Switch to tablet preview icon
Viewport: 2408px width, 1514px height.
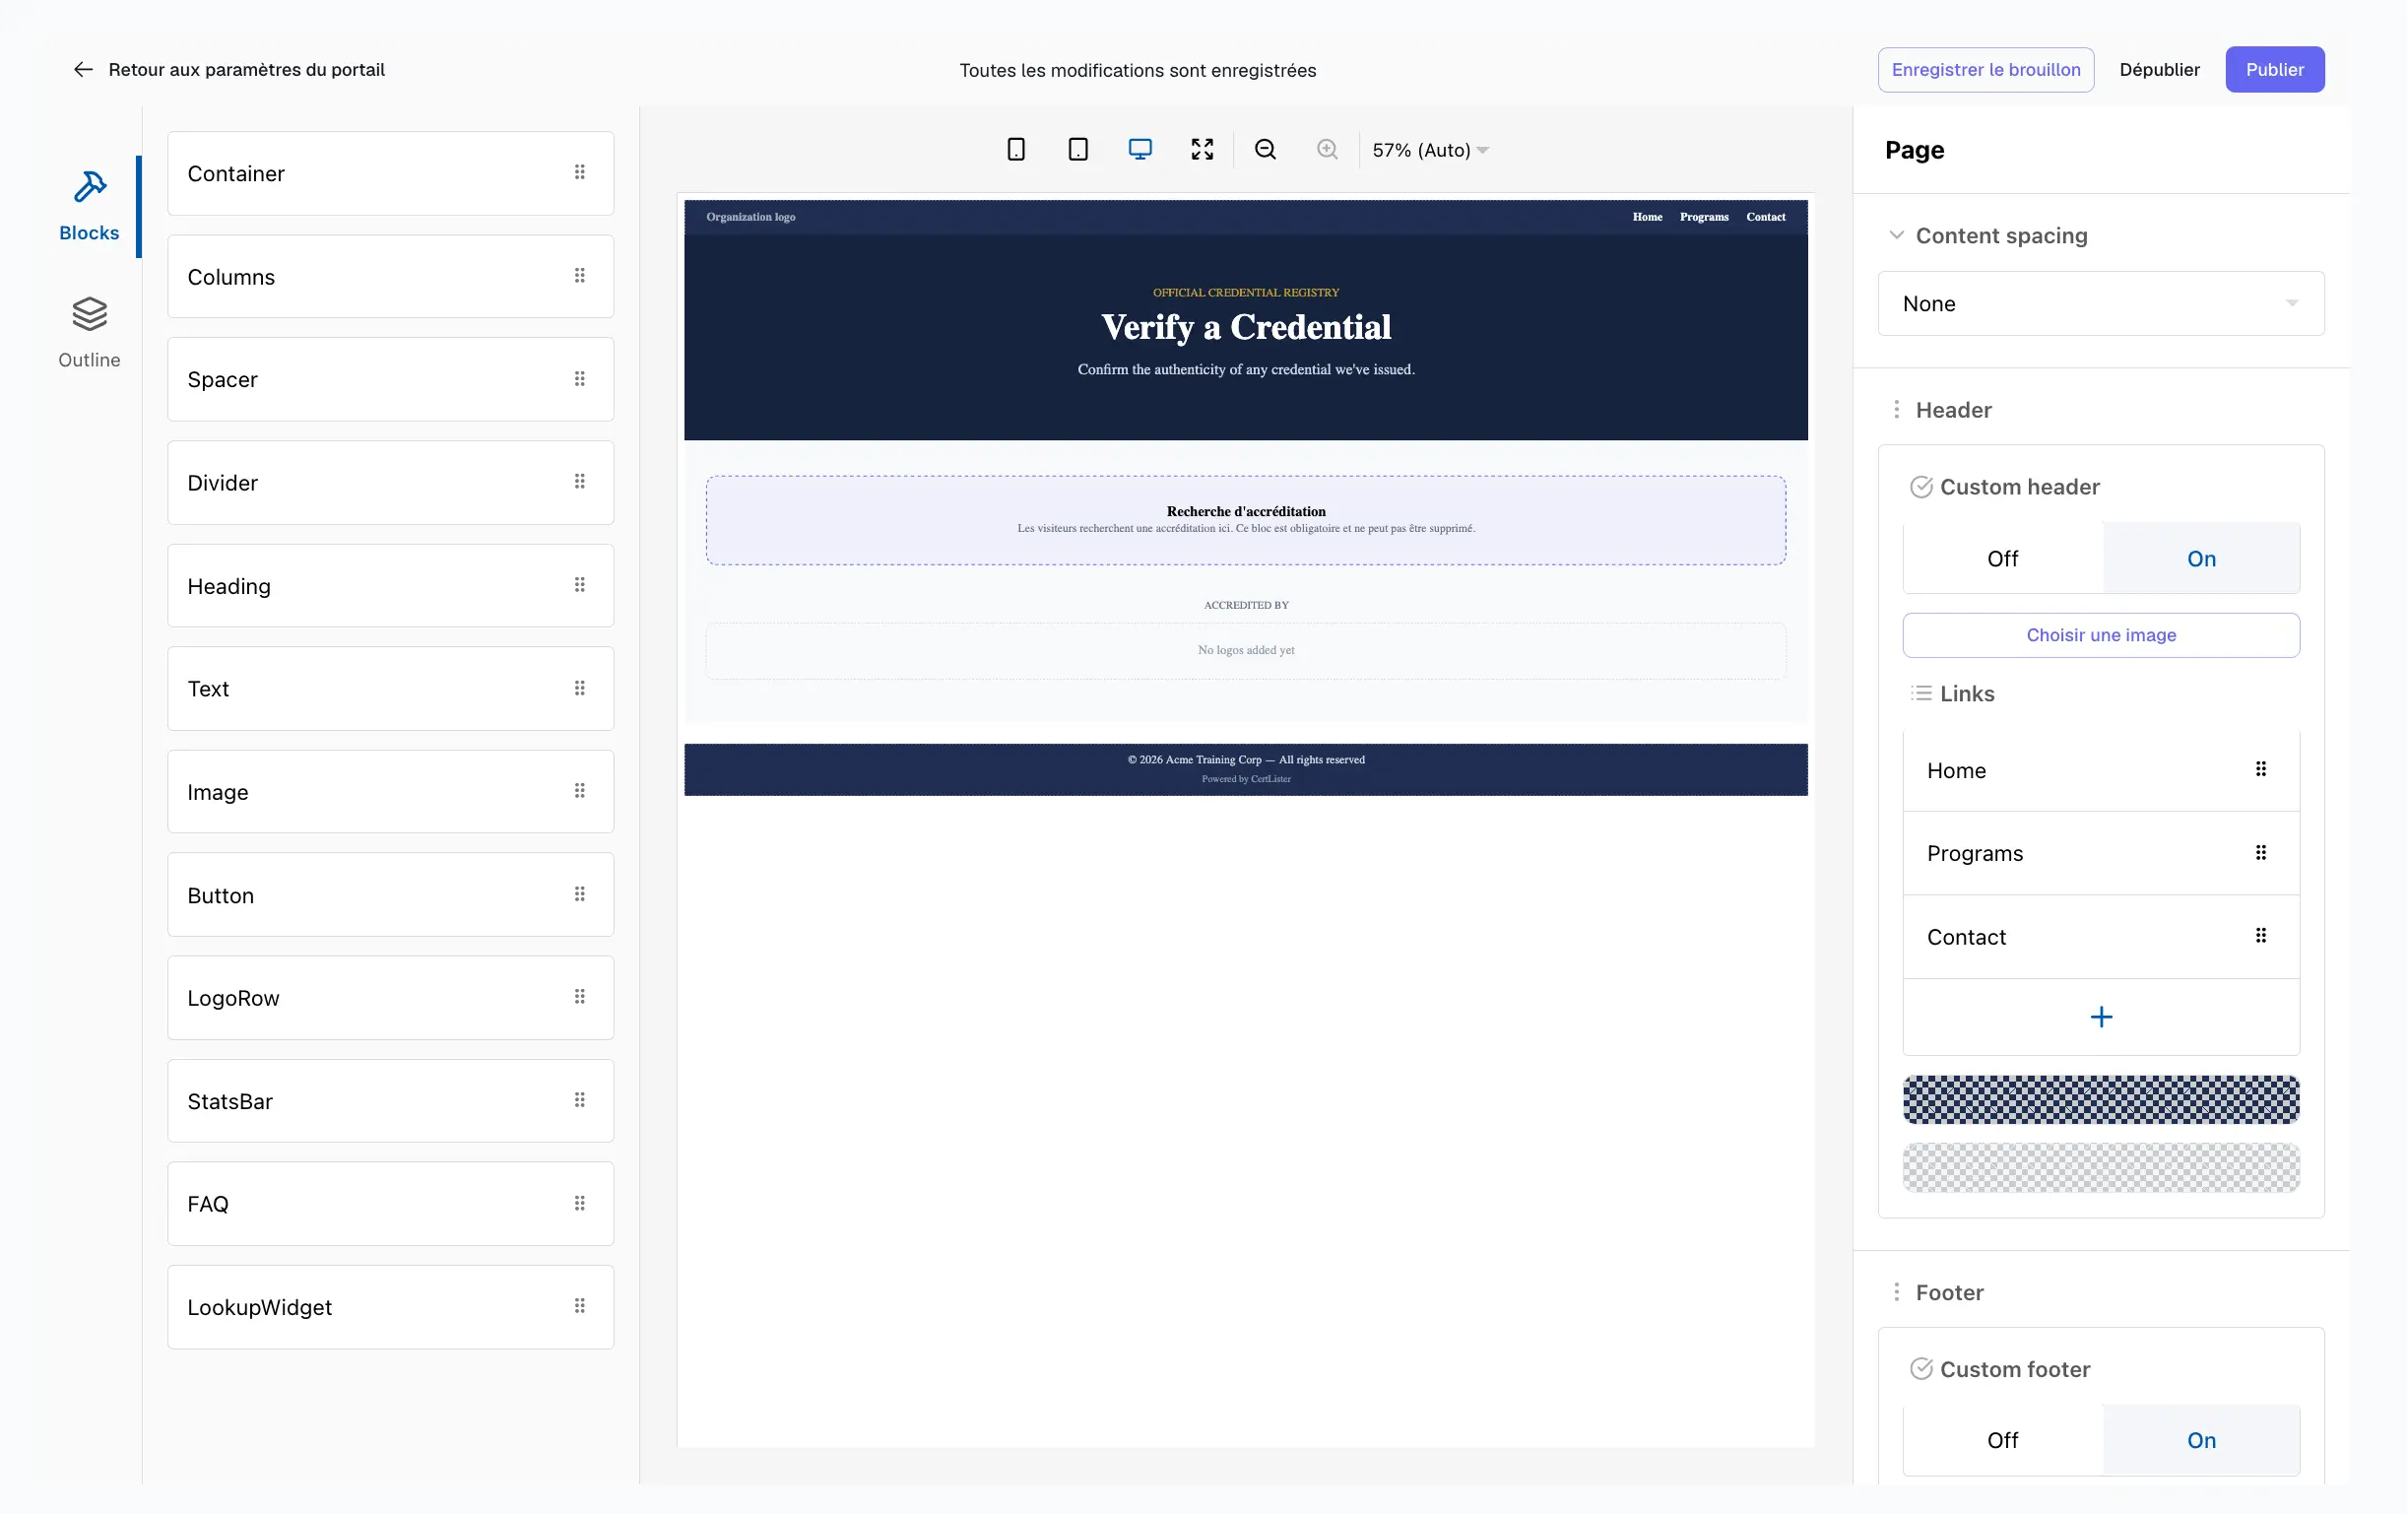(x=1078, y=150)
